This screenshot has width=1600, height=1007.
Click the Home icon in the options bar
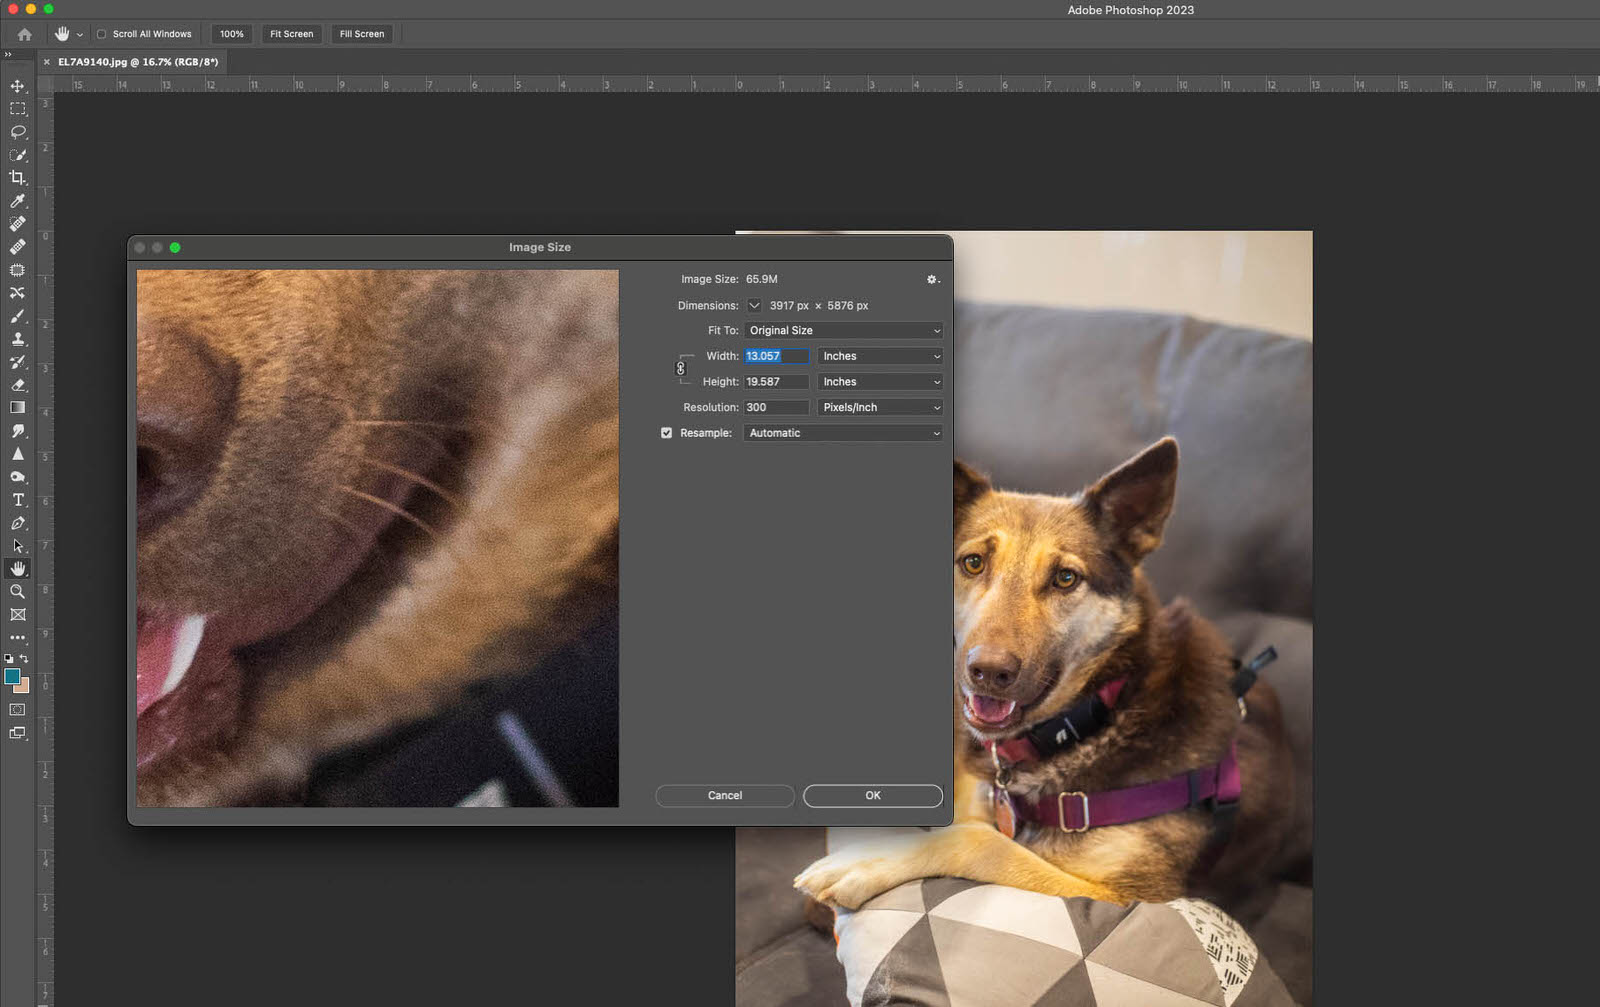[23, 33]
